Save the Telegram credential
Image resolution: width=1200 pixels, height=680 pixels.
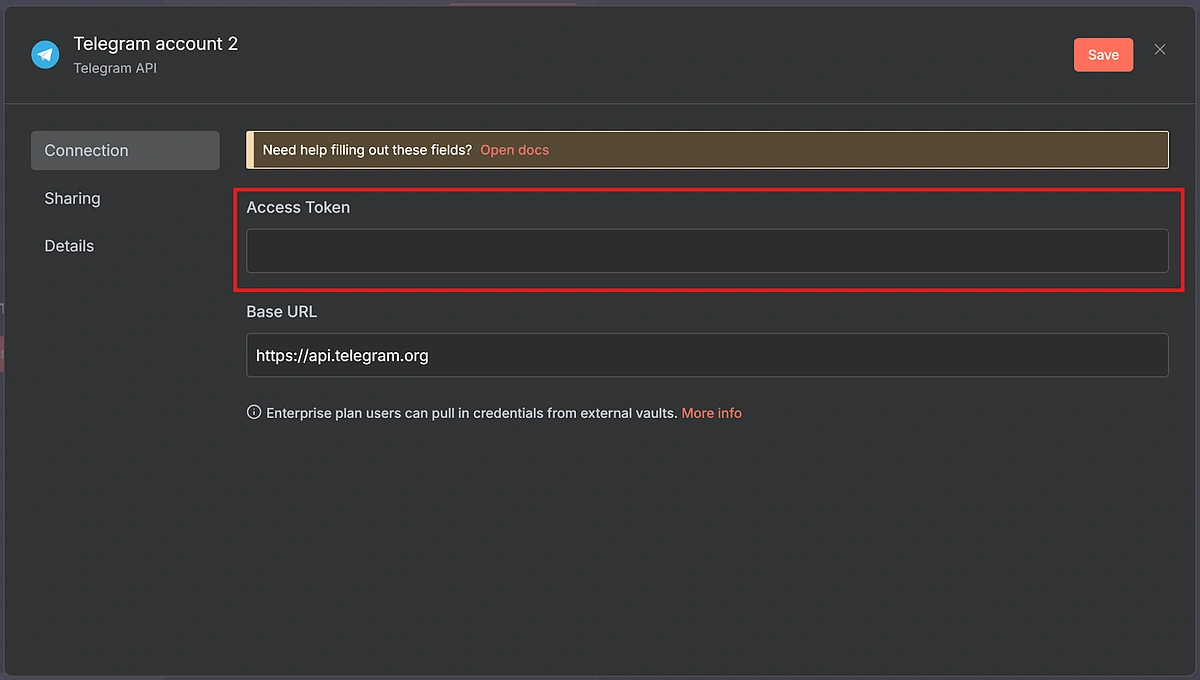pos(1103,55)
